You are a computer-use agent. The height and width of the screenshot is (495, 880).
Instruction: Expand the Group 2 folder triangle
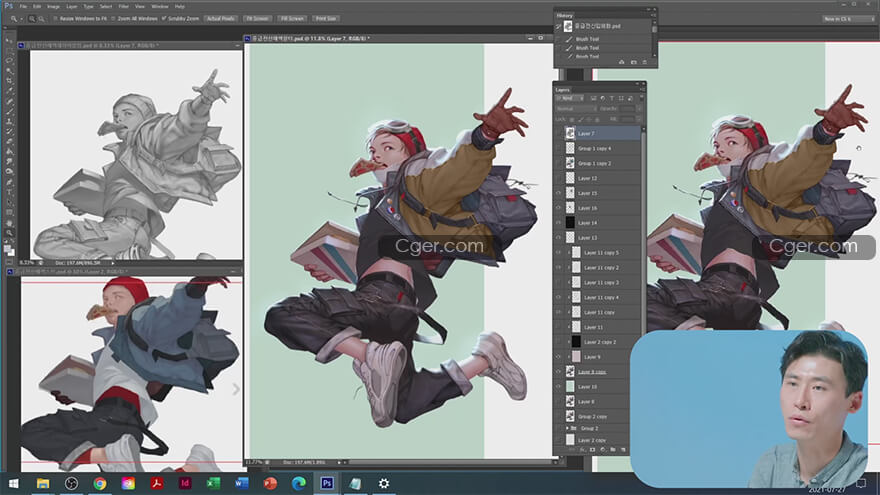pos(567,428)
